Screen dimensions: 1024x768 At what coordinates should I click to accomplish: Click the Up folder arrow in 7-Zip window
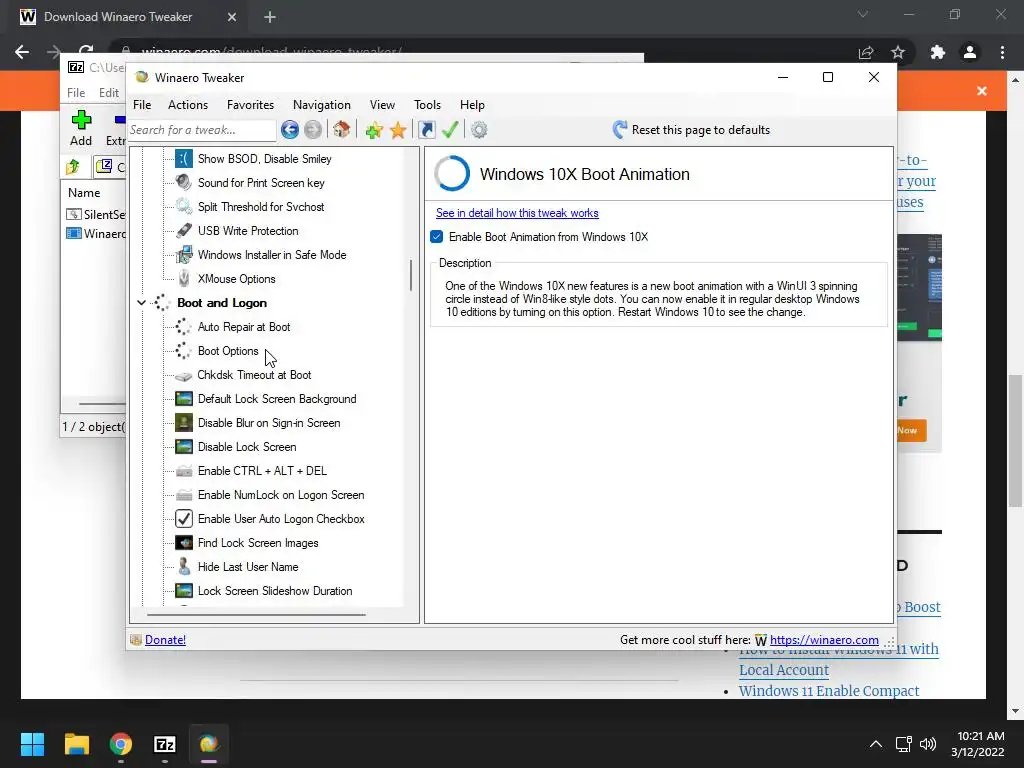pyautogui.click(x=73, y=167)
